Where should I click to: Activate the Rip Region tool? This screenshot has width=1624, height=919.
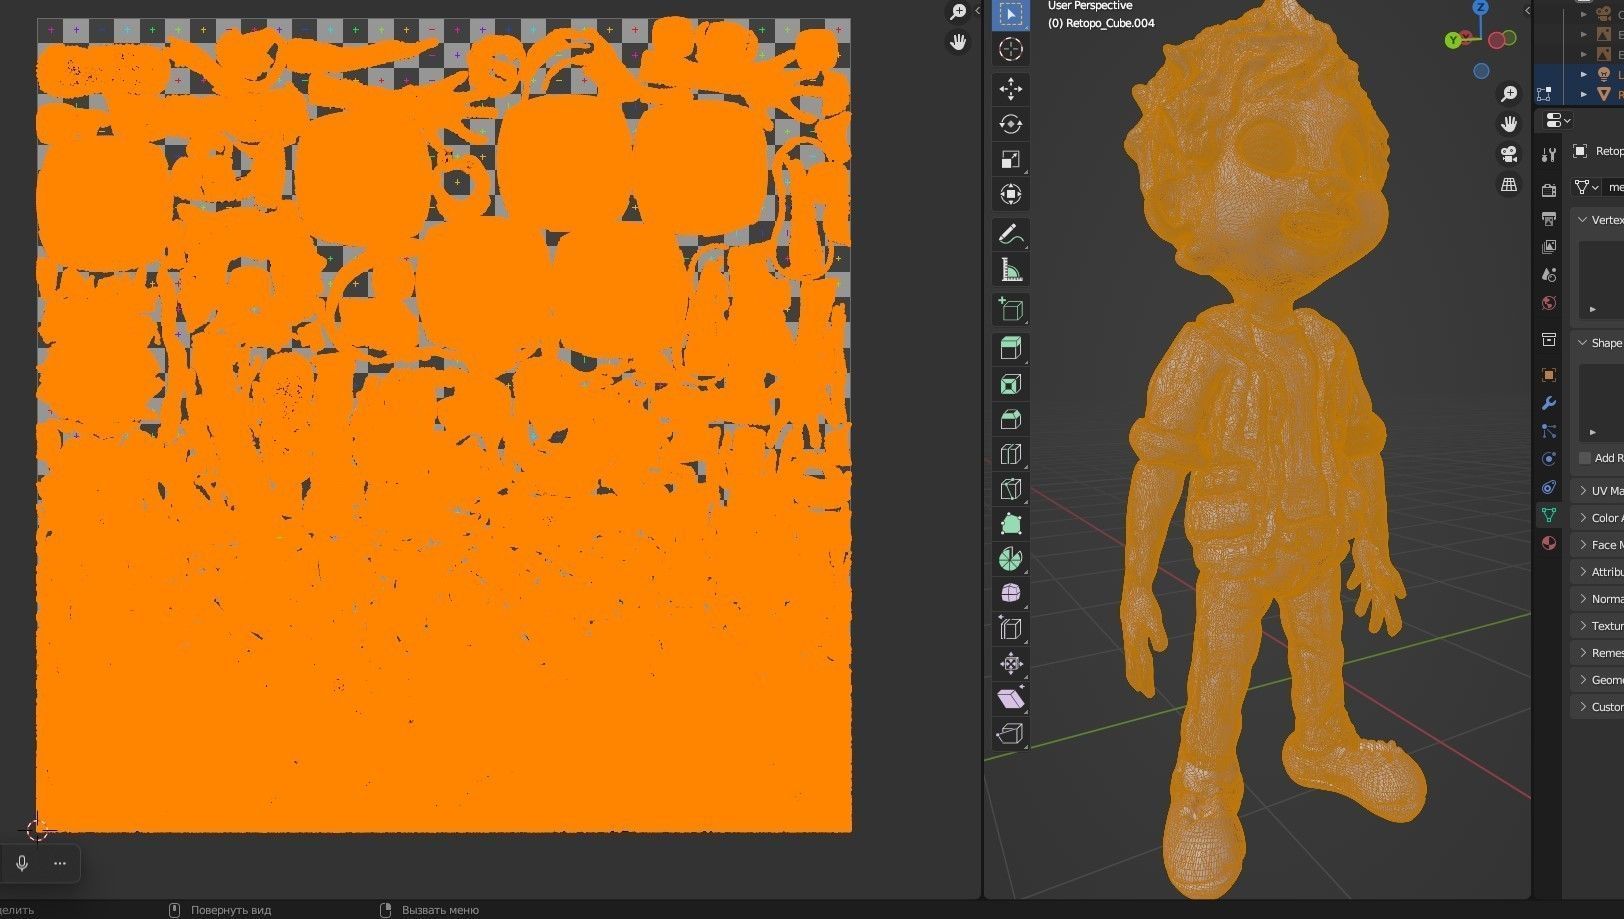click(1011, 733)
